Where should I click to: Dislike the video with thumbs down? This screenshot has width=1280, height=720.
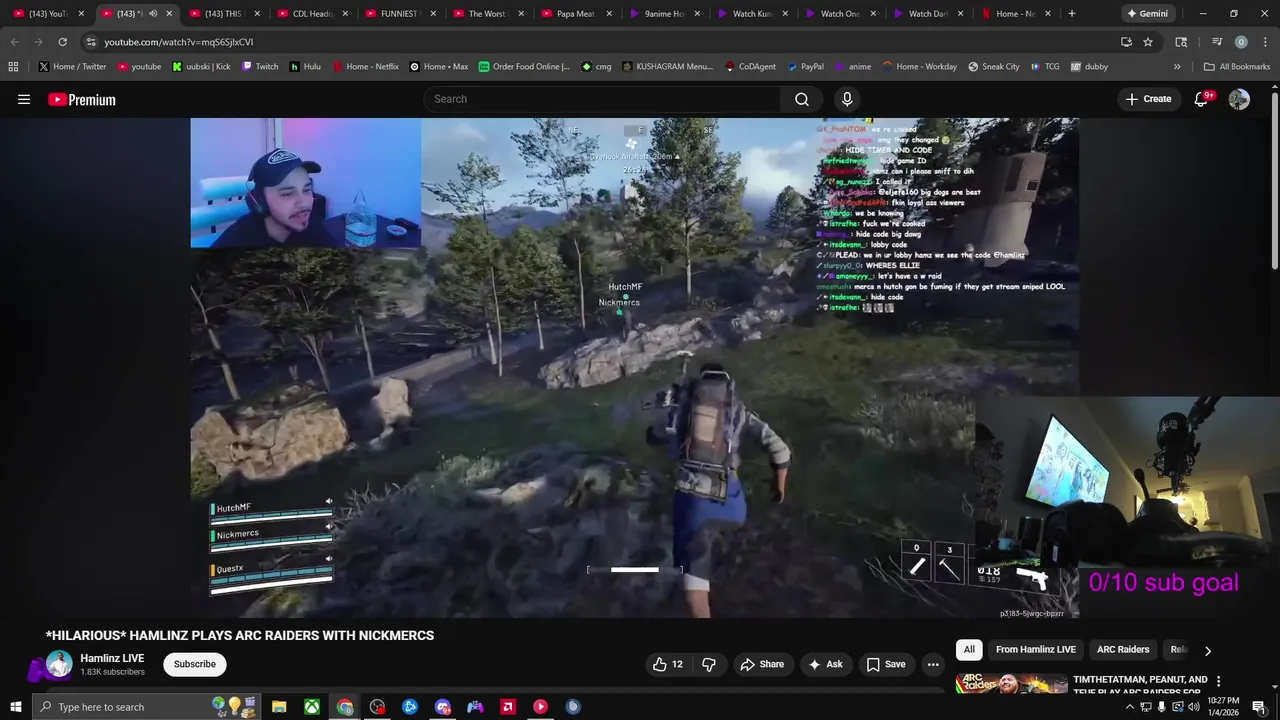coord(709,664)
